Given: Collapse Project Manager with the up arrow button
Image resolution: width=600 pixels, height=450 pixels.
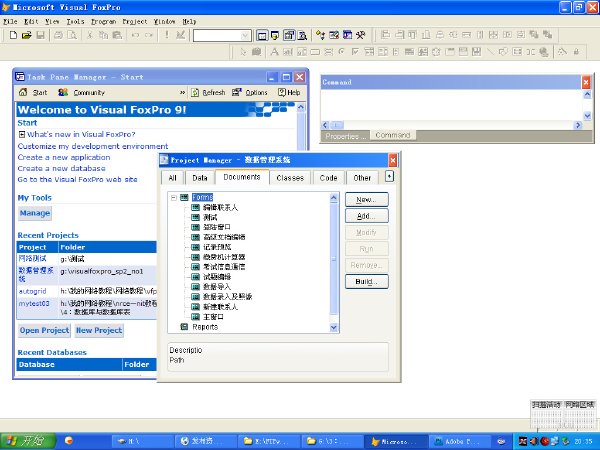Looking at the screenshot, I should pos(389,176).
